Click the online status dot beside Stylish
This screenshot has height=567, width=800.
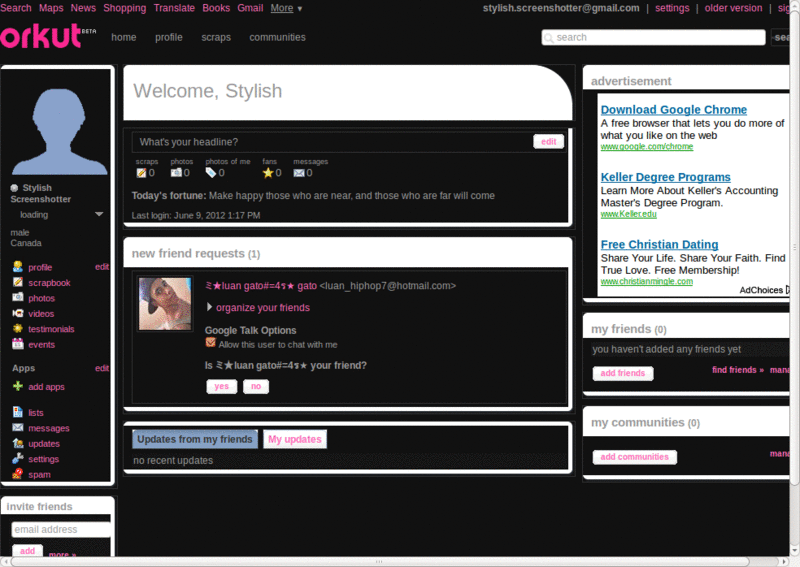[x=14, y=187]
